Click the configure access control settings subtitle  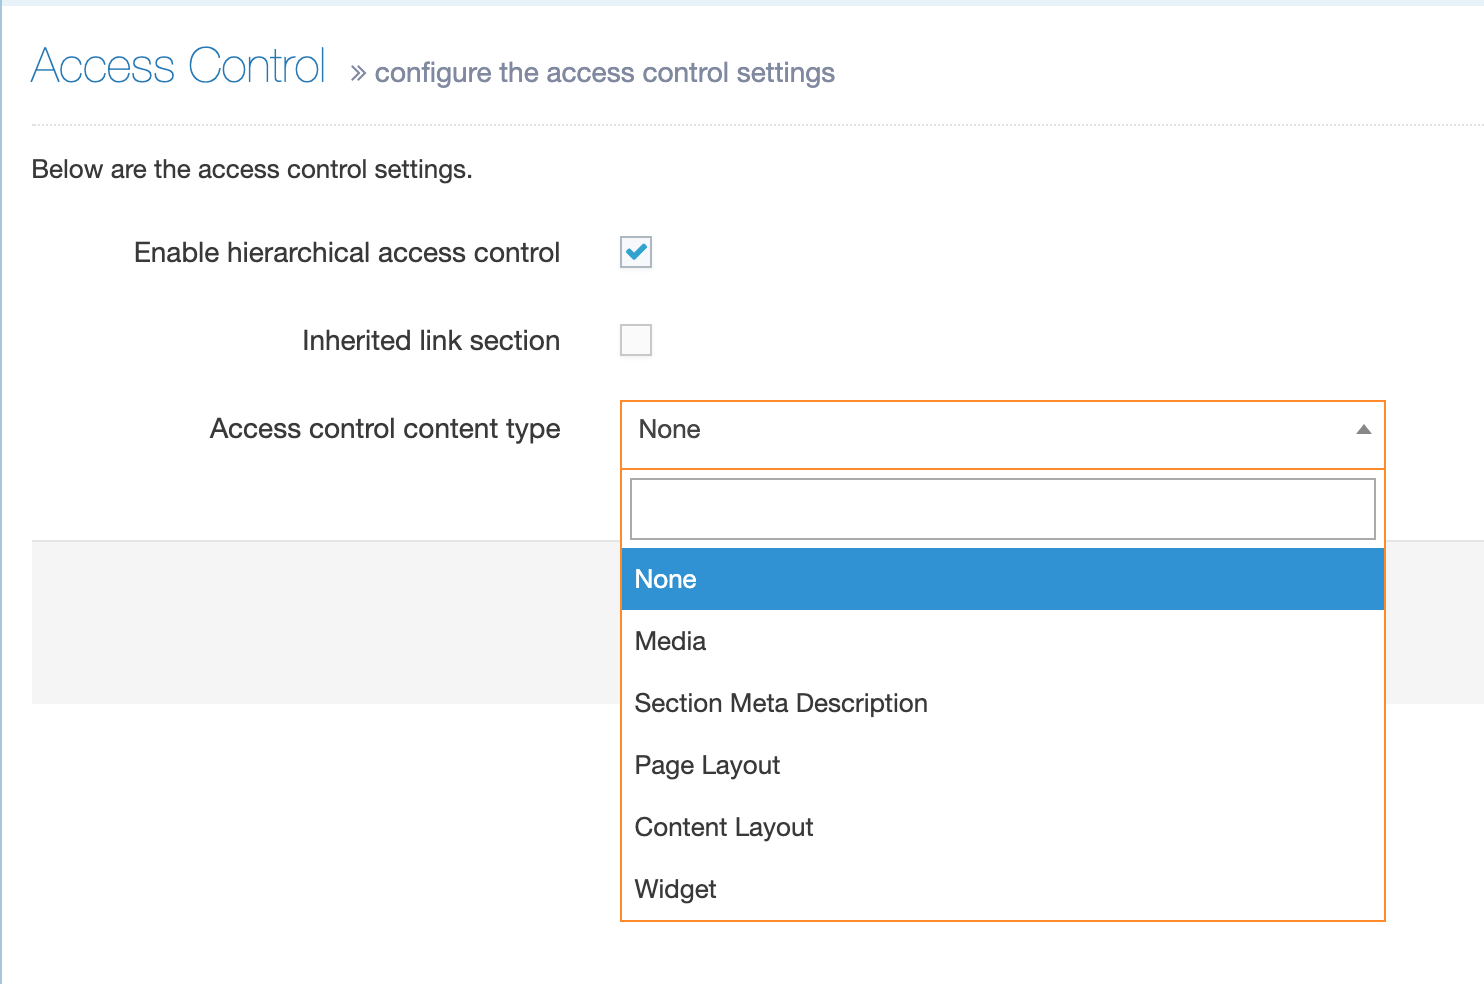click(604, 73)
